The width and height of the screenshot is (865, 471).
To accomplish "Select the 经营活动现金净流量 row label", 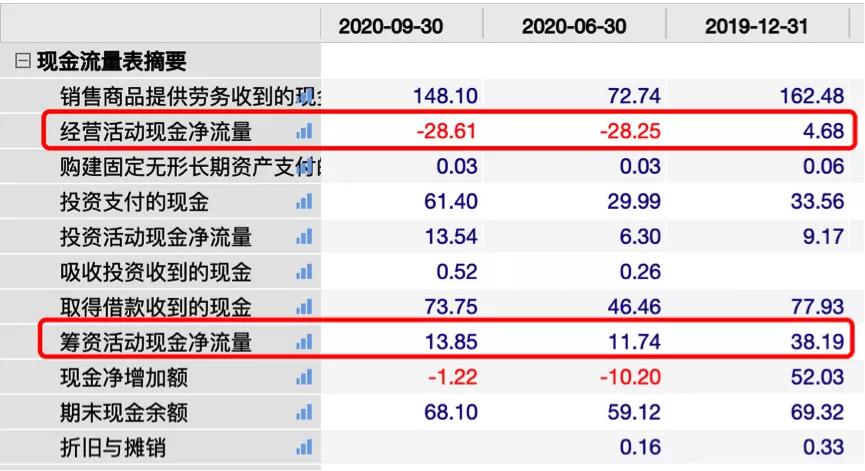I will pyautogui.click(x=156, y=131).
